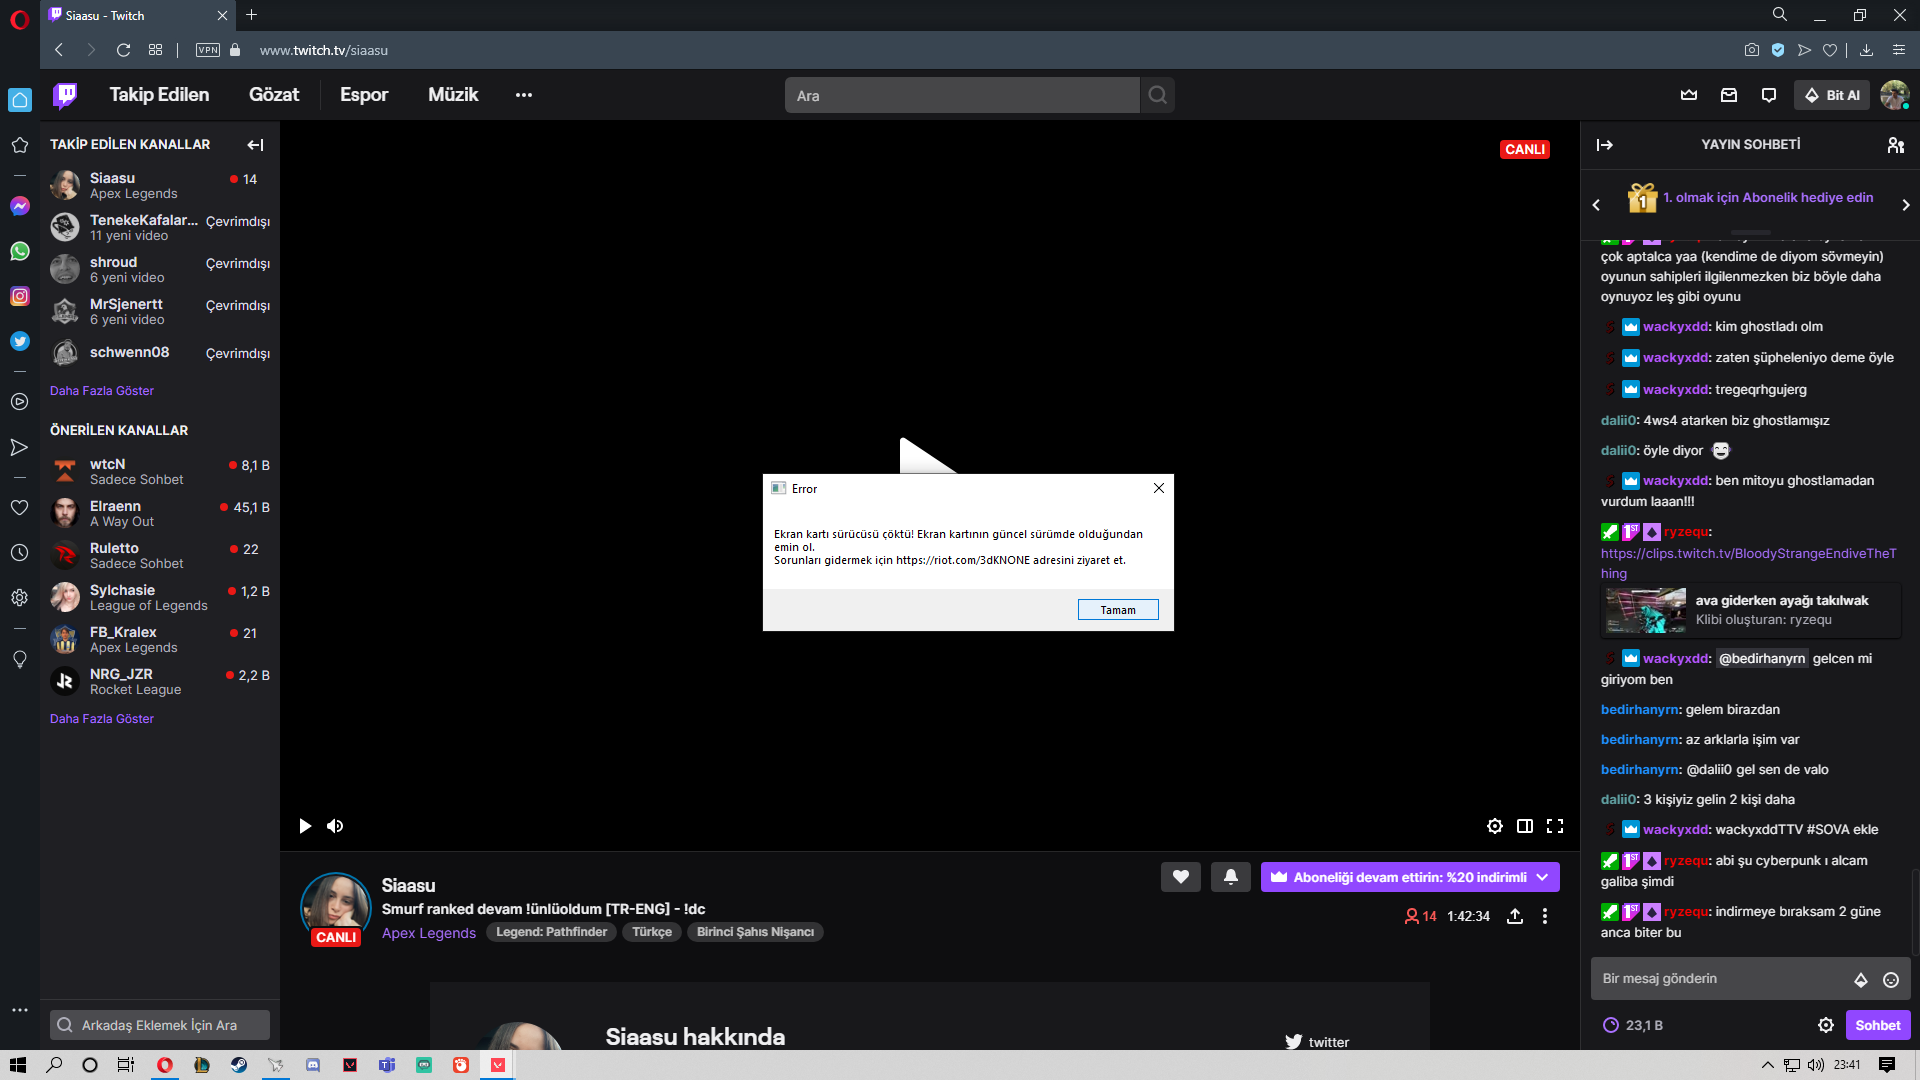1920x1080 pixels.
Task: Share the stream via upload icon
Action: click(x=1515, y=916)
